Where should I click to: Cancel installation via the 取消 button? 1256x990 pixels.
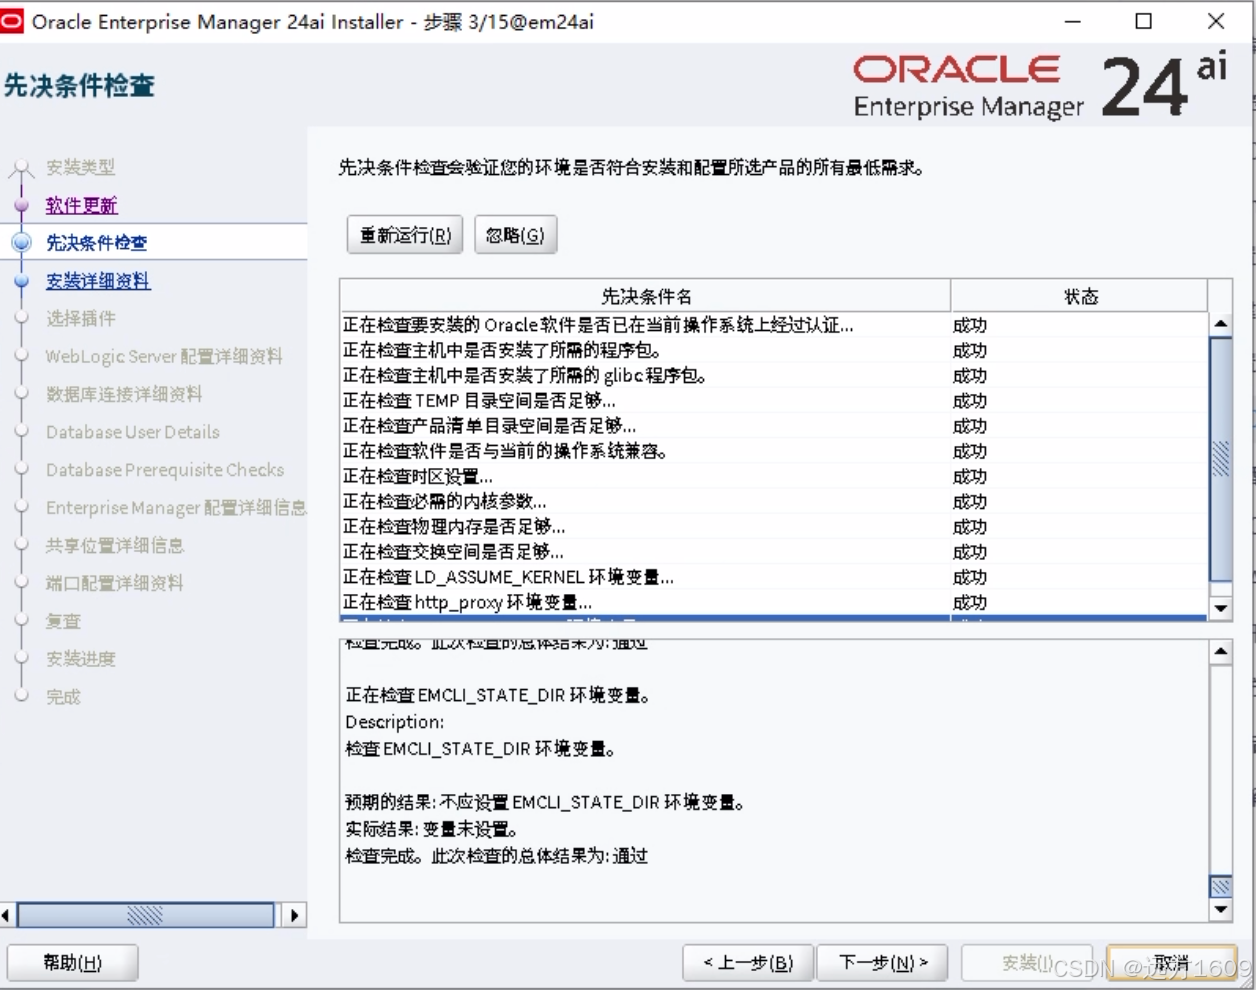(1175, 963)
